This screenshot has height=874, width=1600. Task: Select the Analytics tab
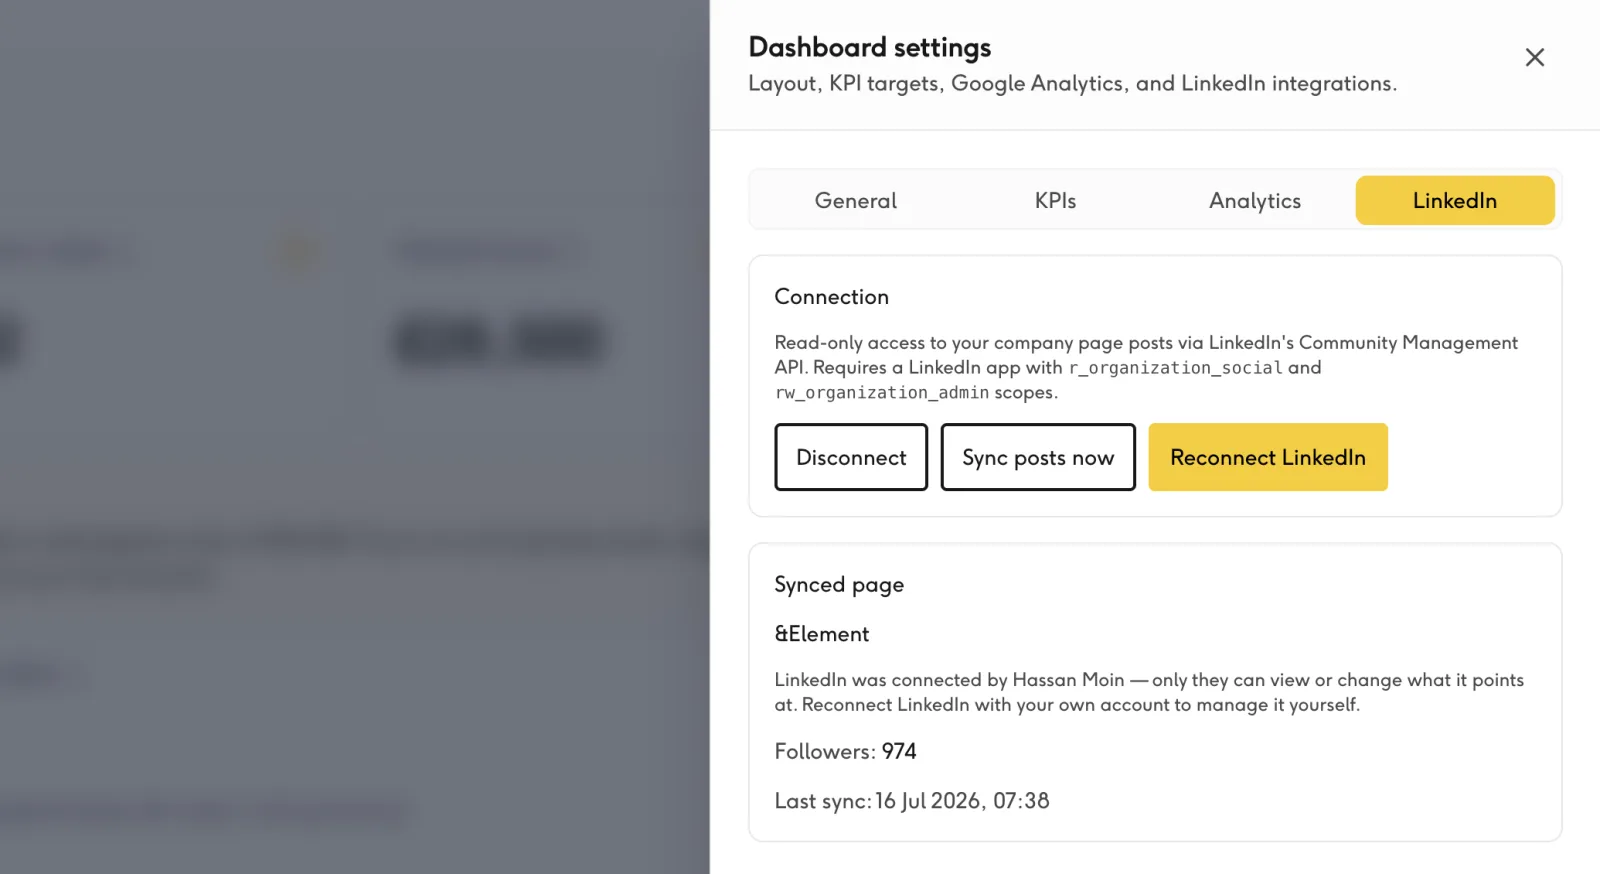(1255, 200)
